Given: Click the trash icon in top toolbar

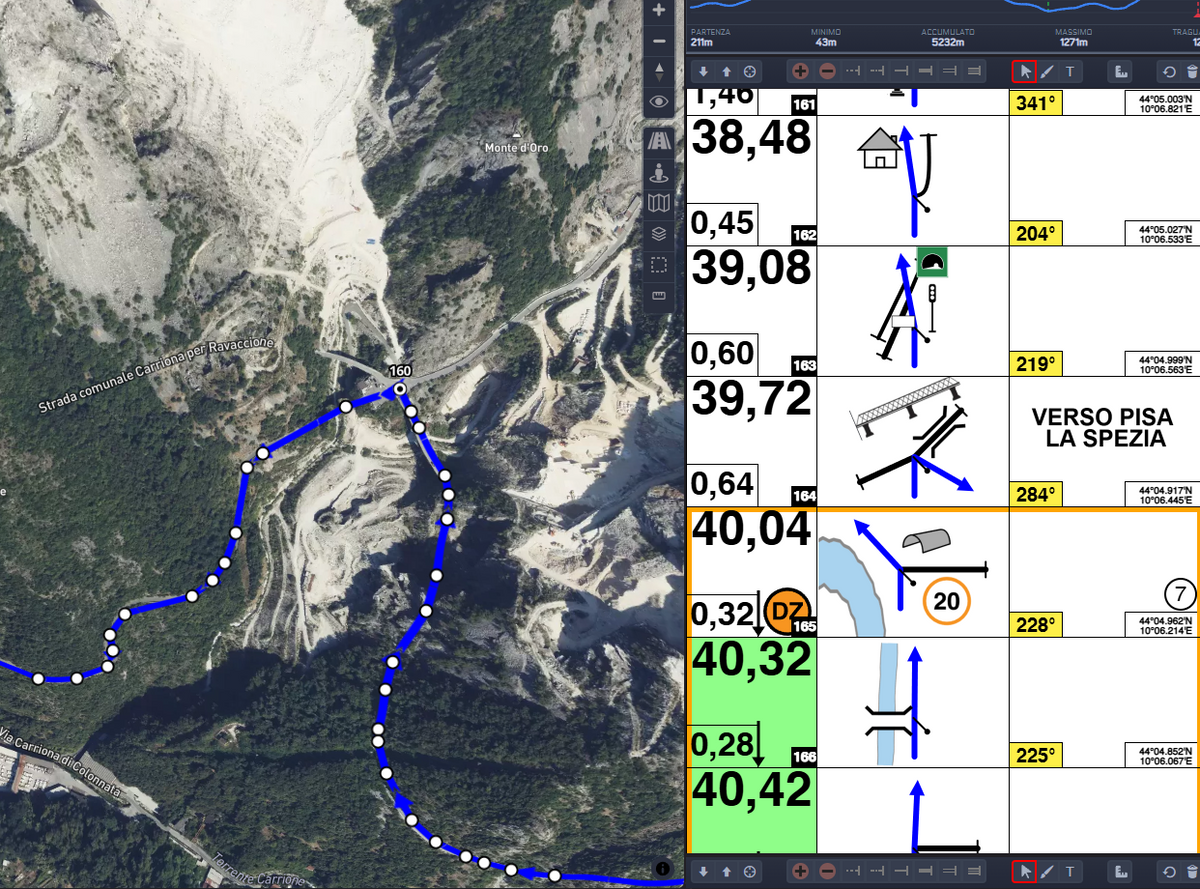Looking at the screenshot, I should (1191, 72).
